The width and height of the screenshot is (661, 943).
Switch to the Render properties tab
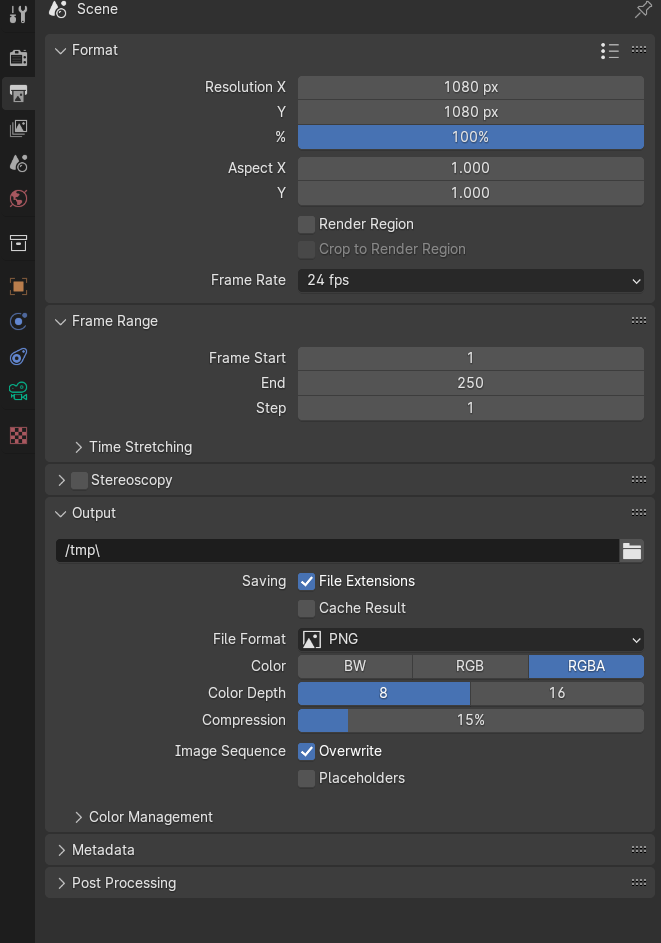click(x=18, y=57)
